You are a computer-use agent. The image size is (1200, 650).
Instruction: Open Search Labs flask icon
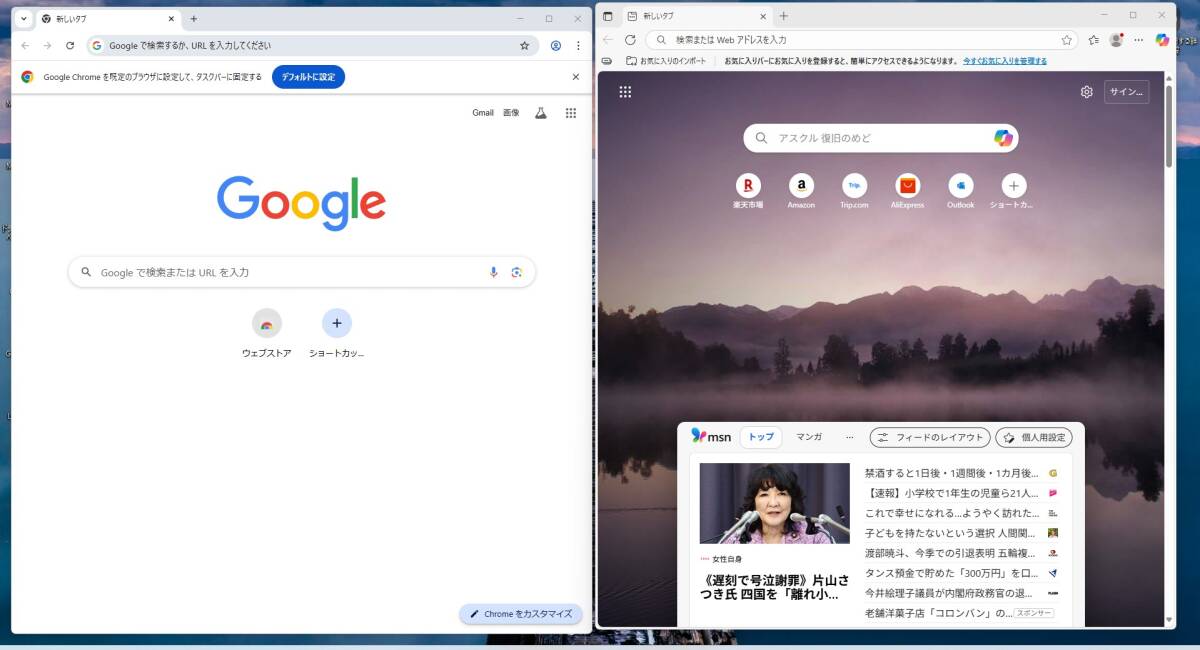coord(541,113)
